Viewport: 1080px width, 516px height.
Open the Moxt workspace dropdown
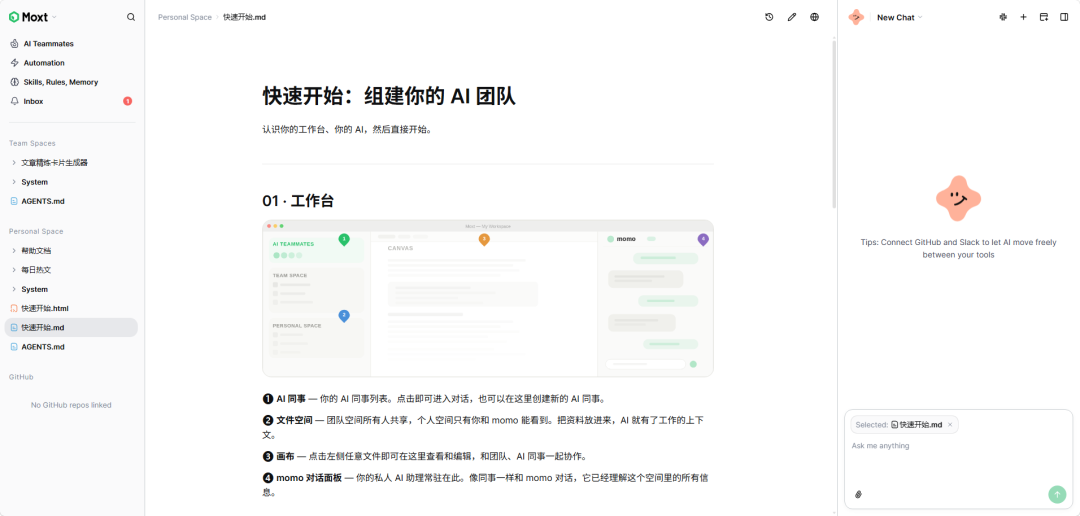(33, 17)
